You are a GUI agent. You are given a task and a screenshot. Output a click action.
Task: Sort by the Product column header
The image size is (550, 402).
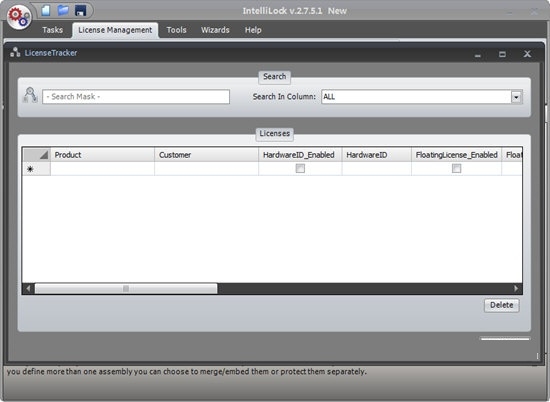tap(102, 155)
